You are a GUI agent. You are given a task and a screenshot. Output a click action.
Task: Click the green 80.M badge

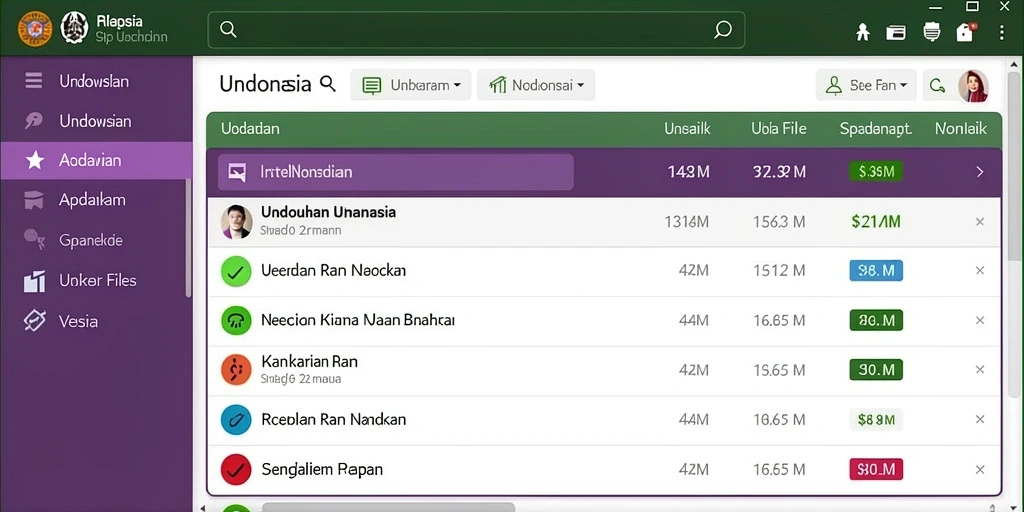(876, 320)
